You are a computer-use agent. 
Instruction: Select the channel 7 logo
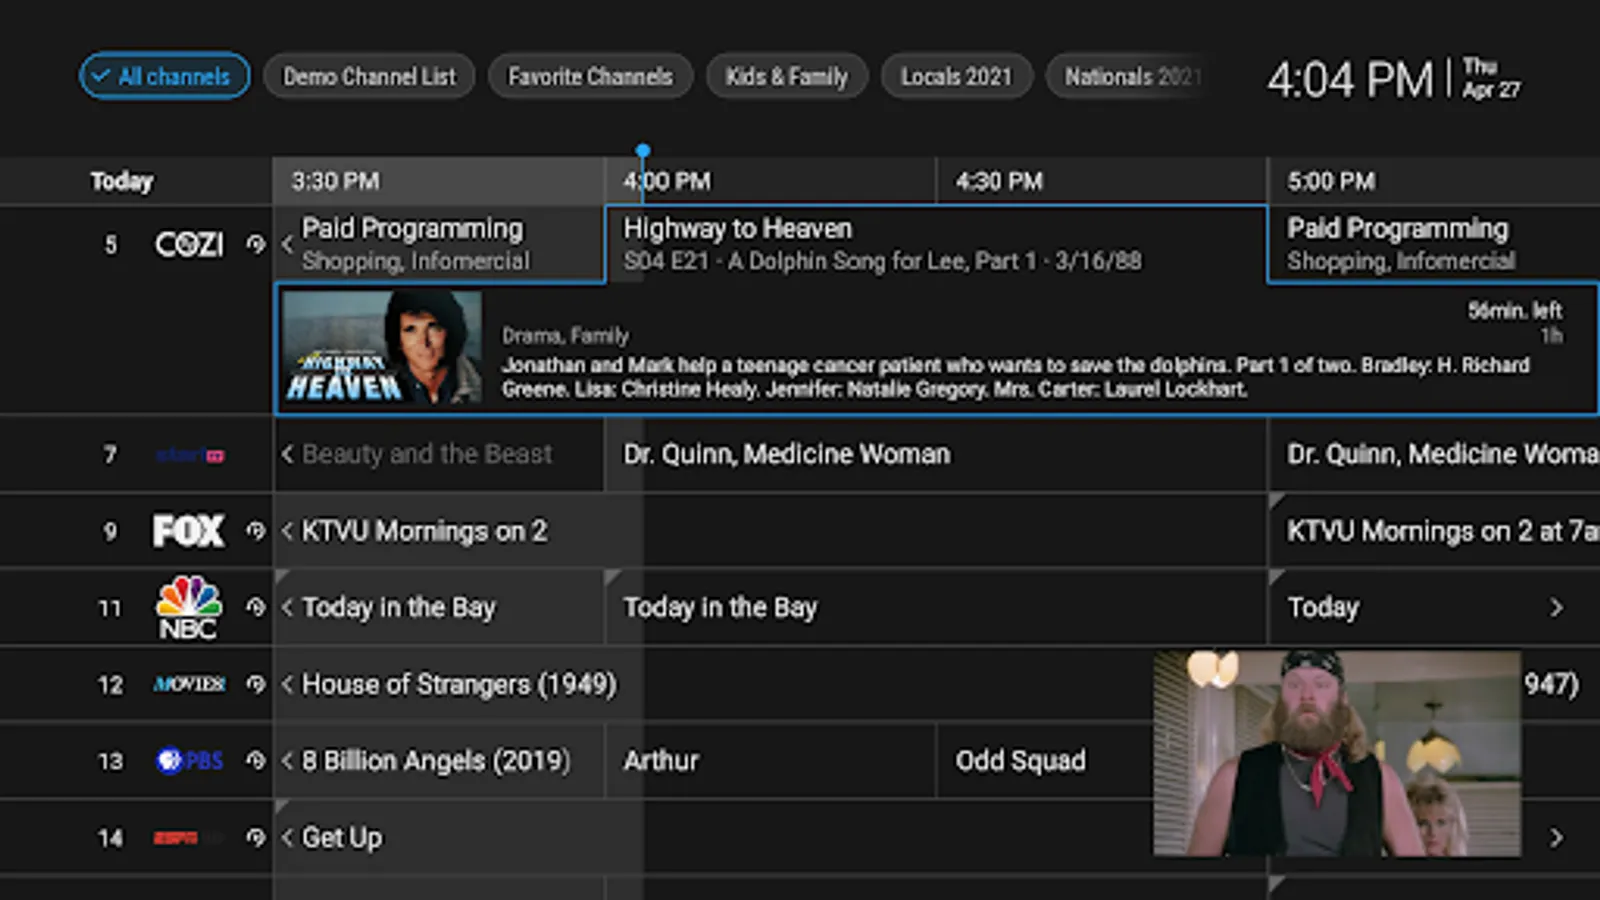tap(189, 455)
